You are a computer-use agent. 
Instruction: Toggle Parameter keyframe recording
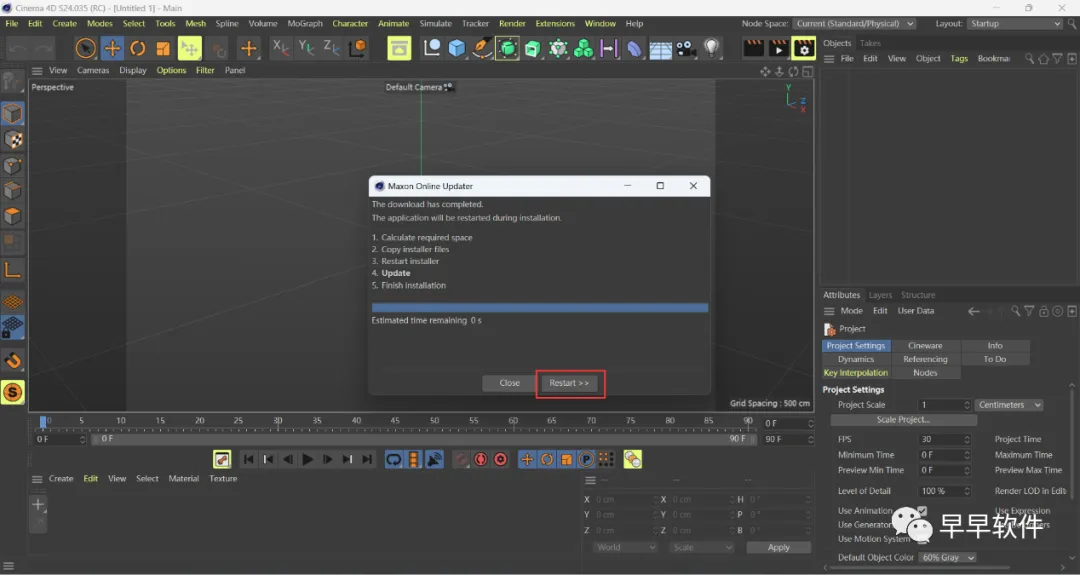[586, 459]
